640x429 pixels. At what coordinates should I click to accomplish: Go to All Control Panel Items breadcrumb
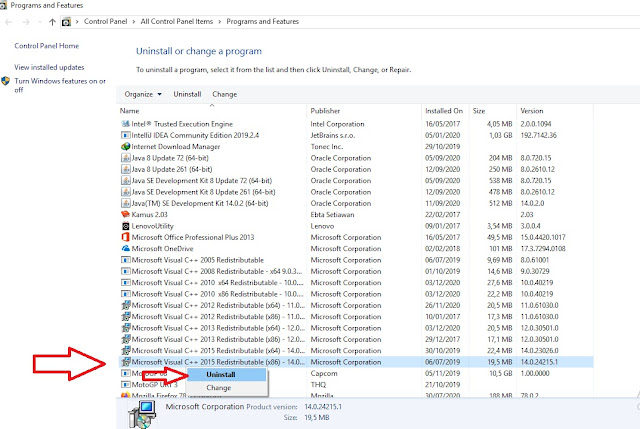pos(177,22)
